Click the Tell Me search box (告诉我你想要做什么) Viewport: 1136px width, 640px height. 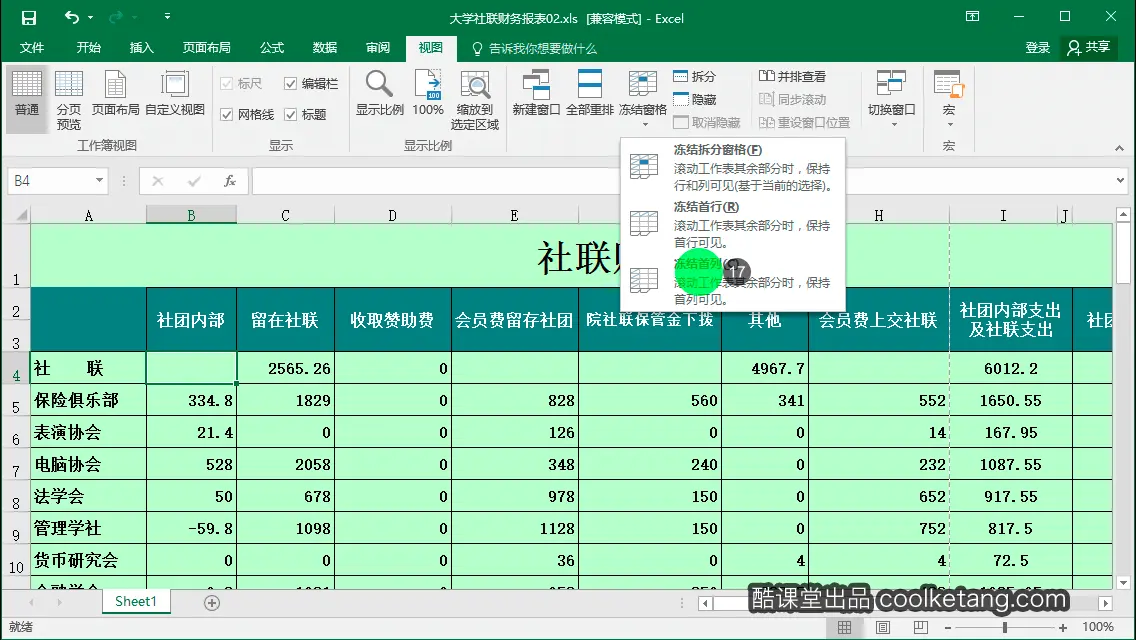pyautogui.click(x=534, y=49)
